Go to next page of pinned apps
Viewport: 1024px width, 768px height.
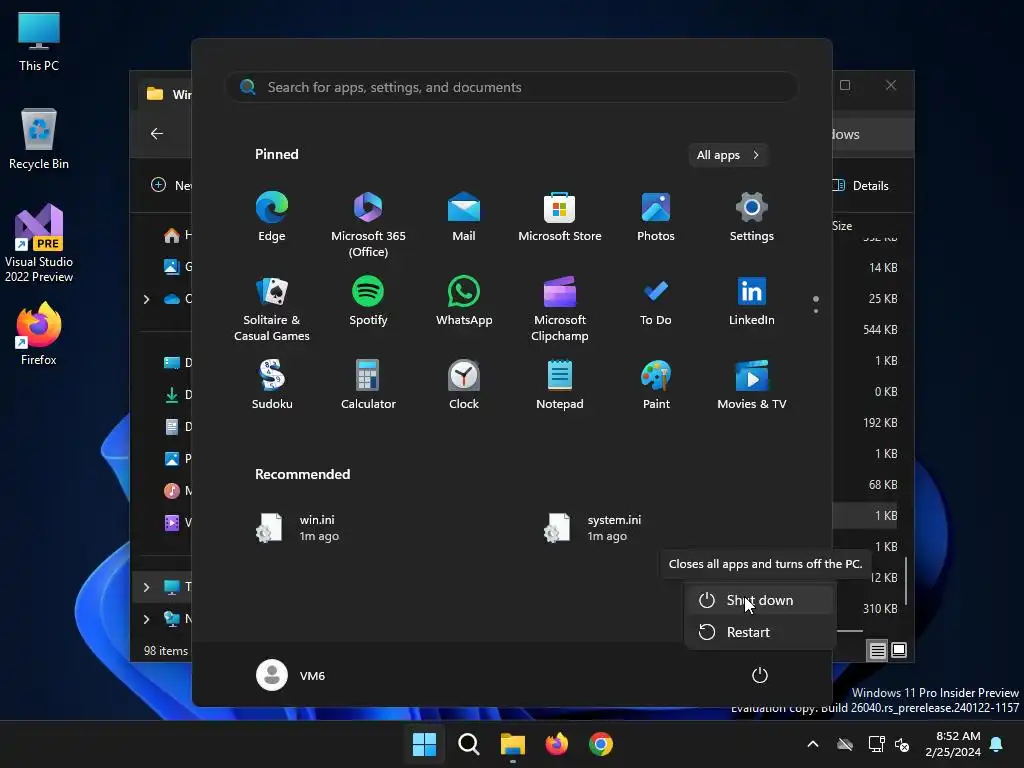click(816, 311)
